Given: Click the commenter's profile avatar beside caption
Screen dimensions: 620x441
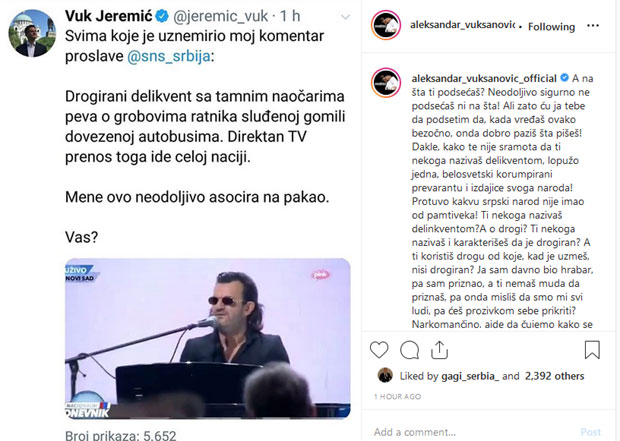Looking at the screenshot, I should pos(386,83).
